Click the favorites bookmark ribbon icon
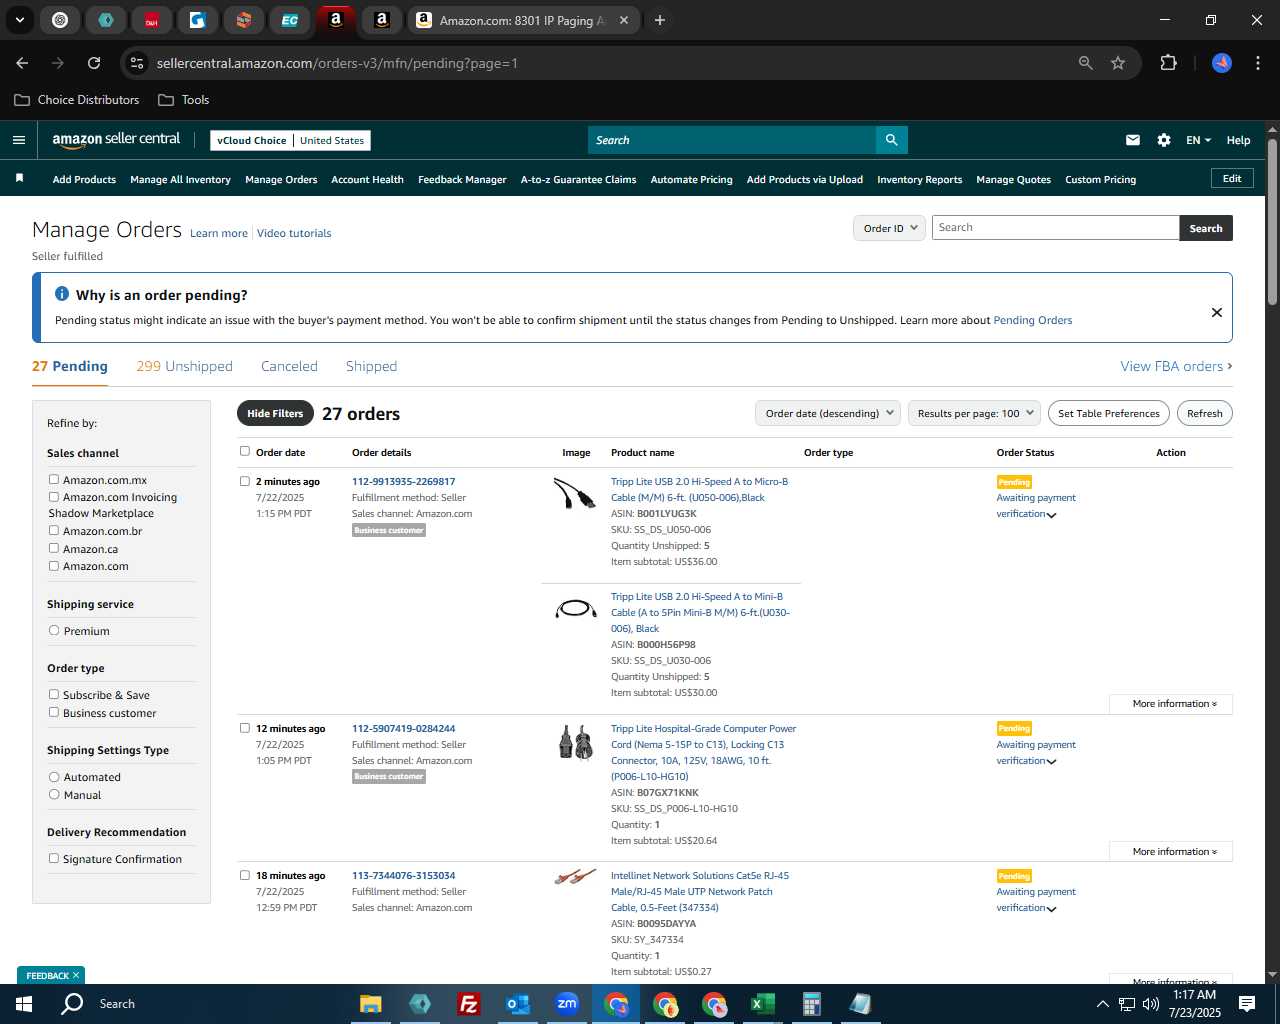This screenshot has height=1024, width=1280. pyautogui.click(x=19, y=179)
